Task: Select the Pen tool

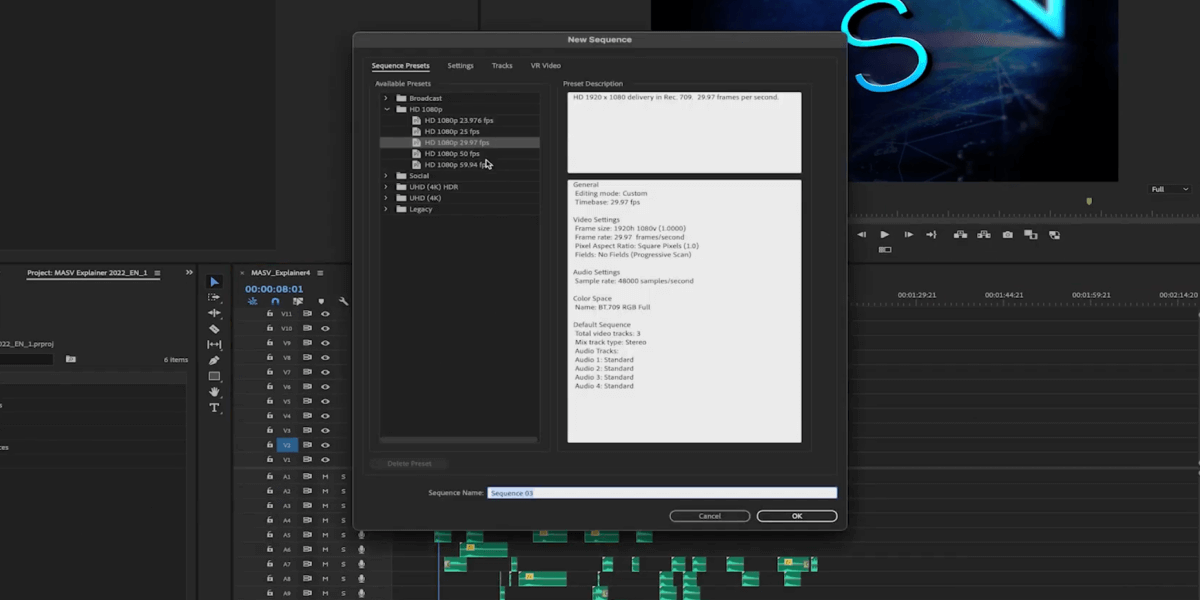Action: 214,360
